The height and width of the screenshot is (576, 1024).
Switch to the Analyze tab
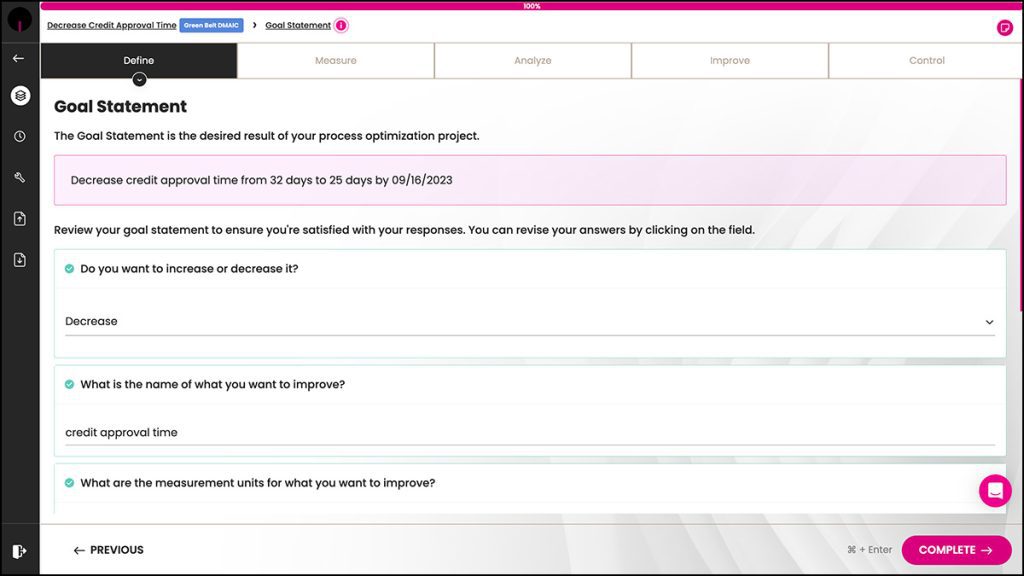[532, 61]
